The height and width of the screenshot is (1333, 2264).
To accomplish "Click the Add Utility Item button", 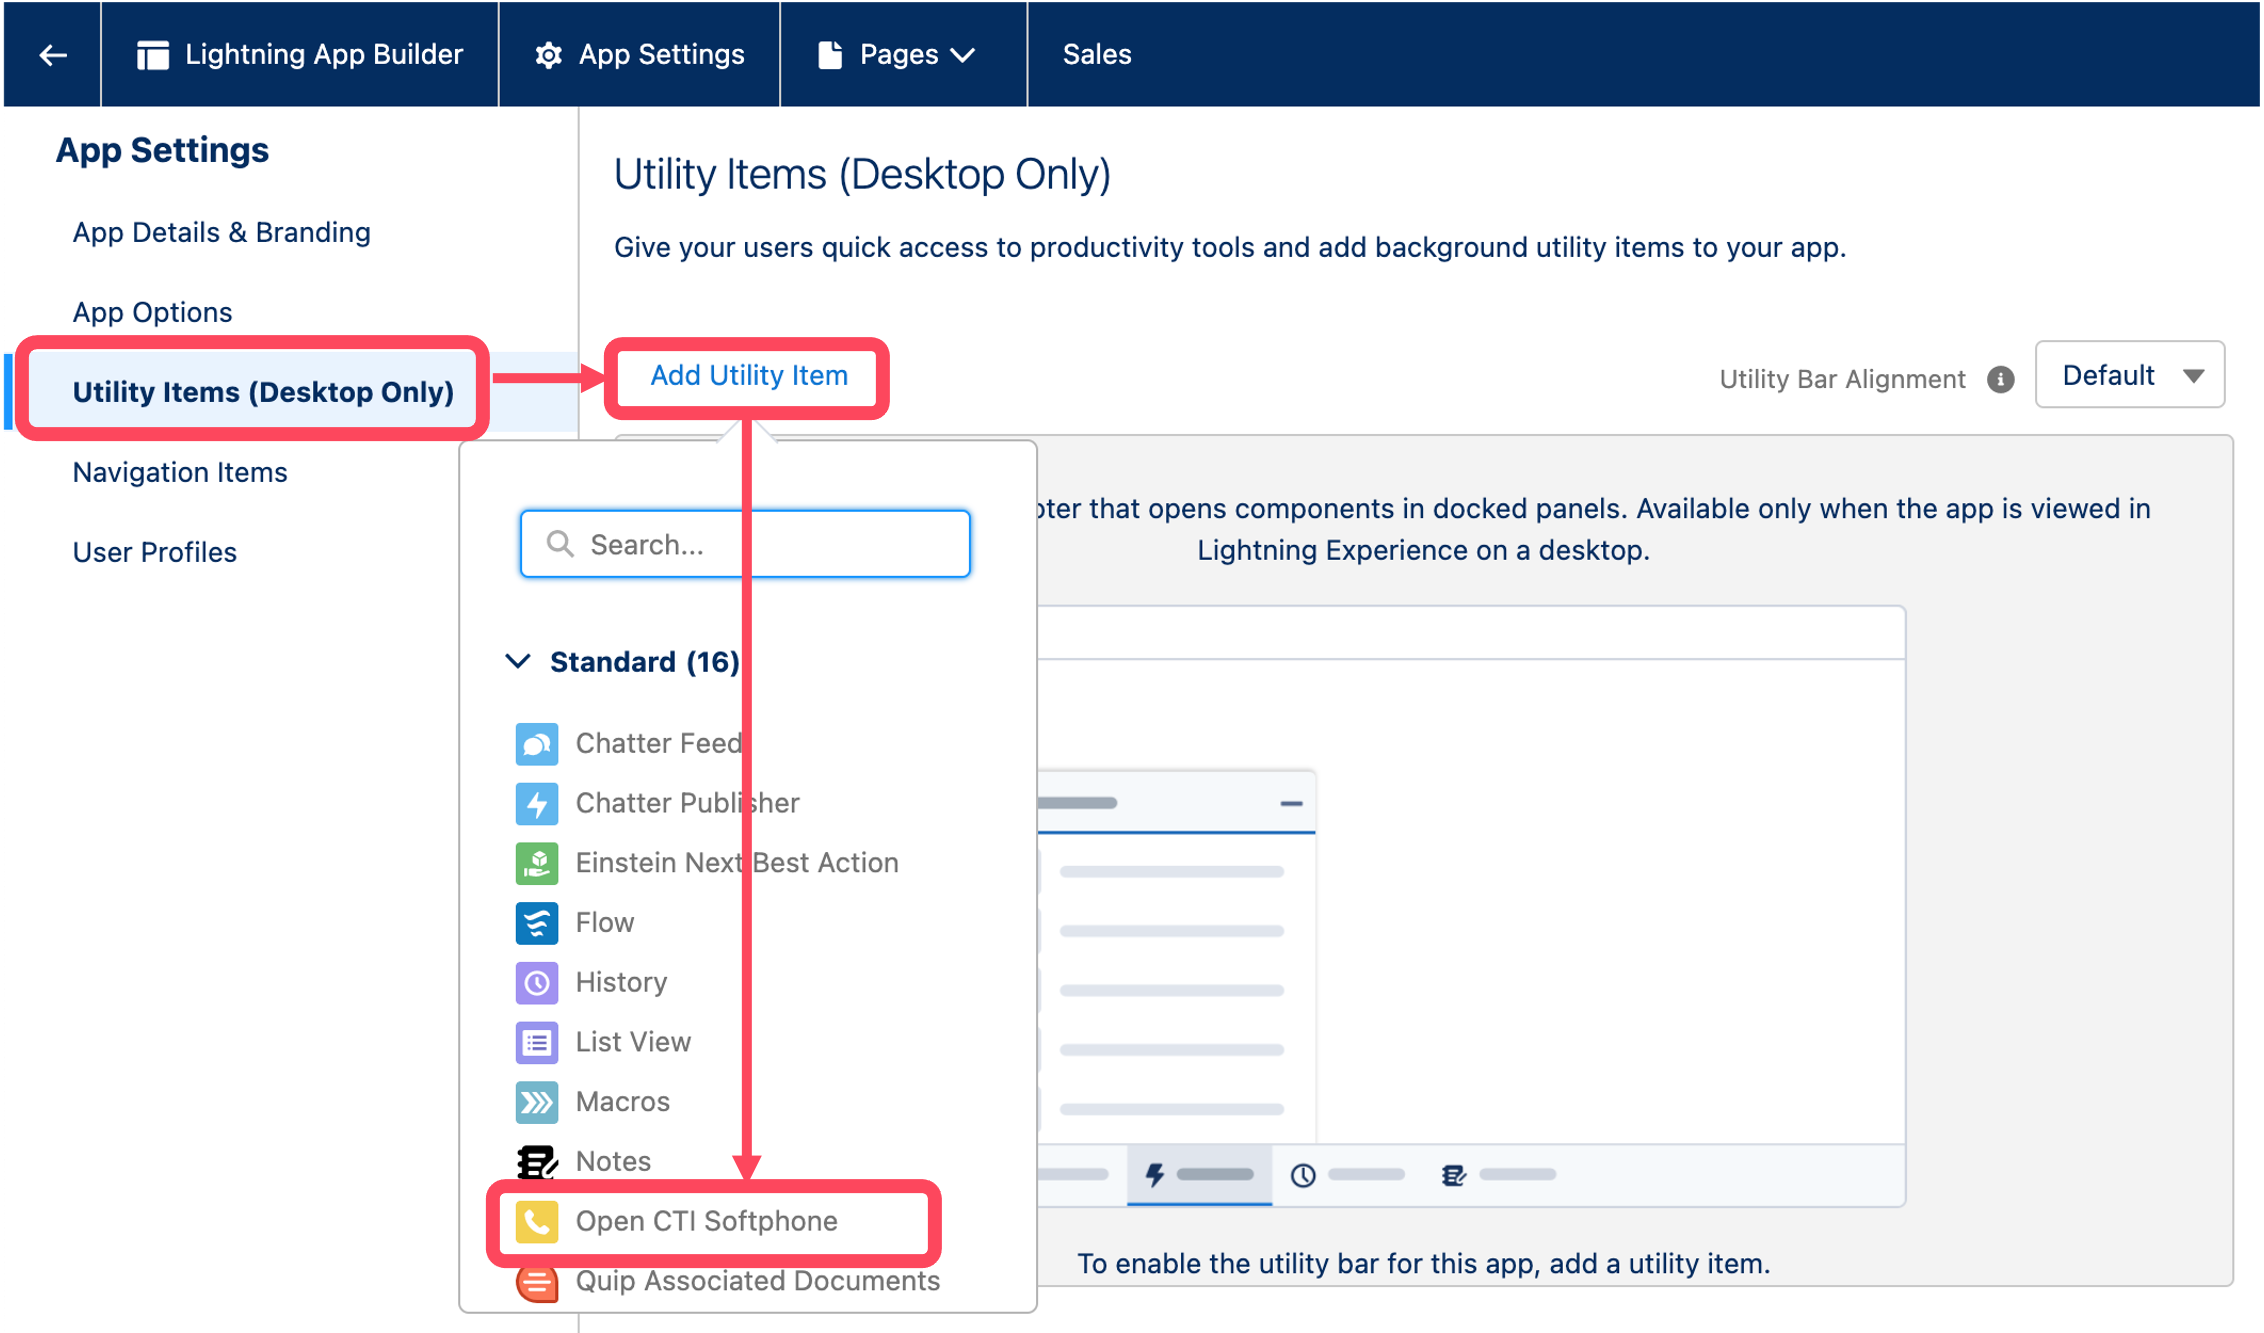I will (x=748, y=376).
